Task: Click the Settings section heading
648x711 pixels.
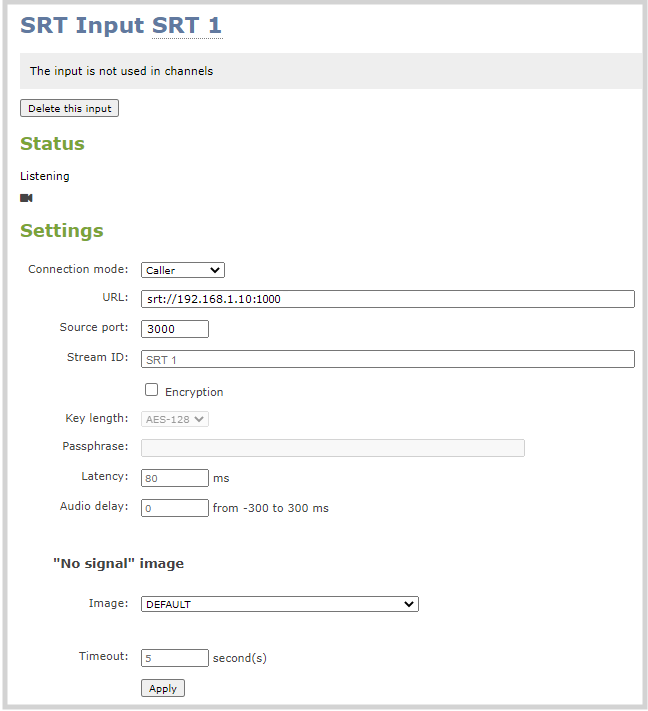Action: point(62,230)
